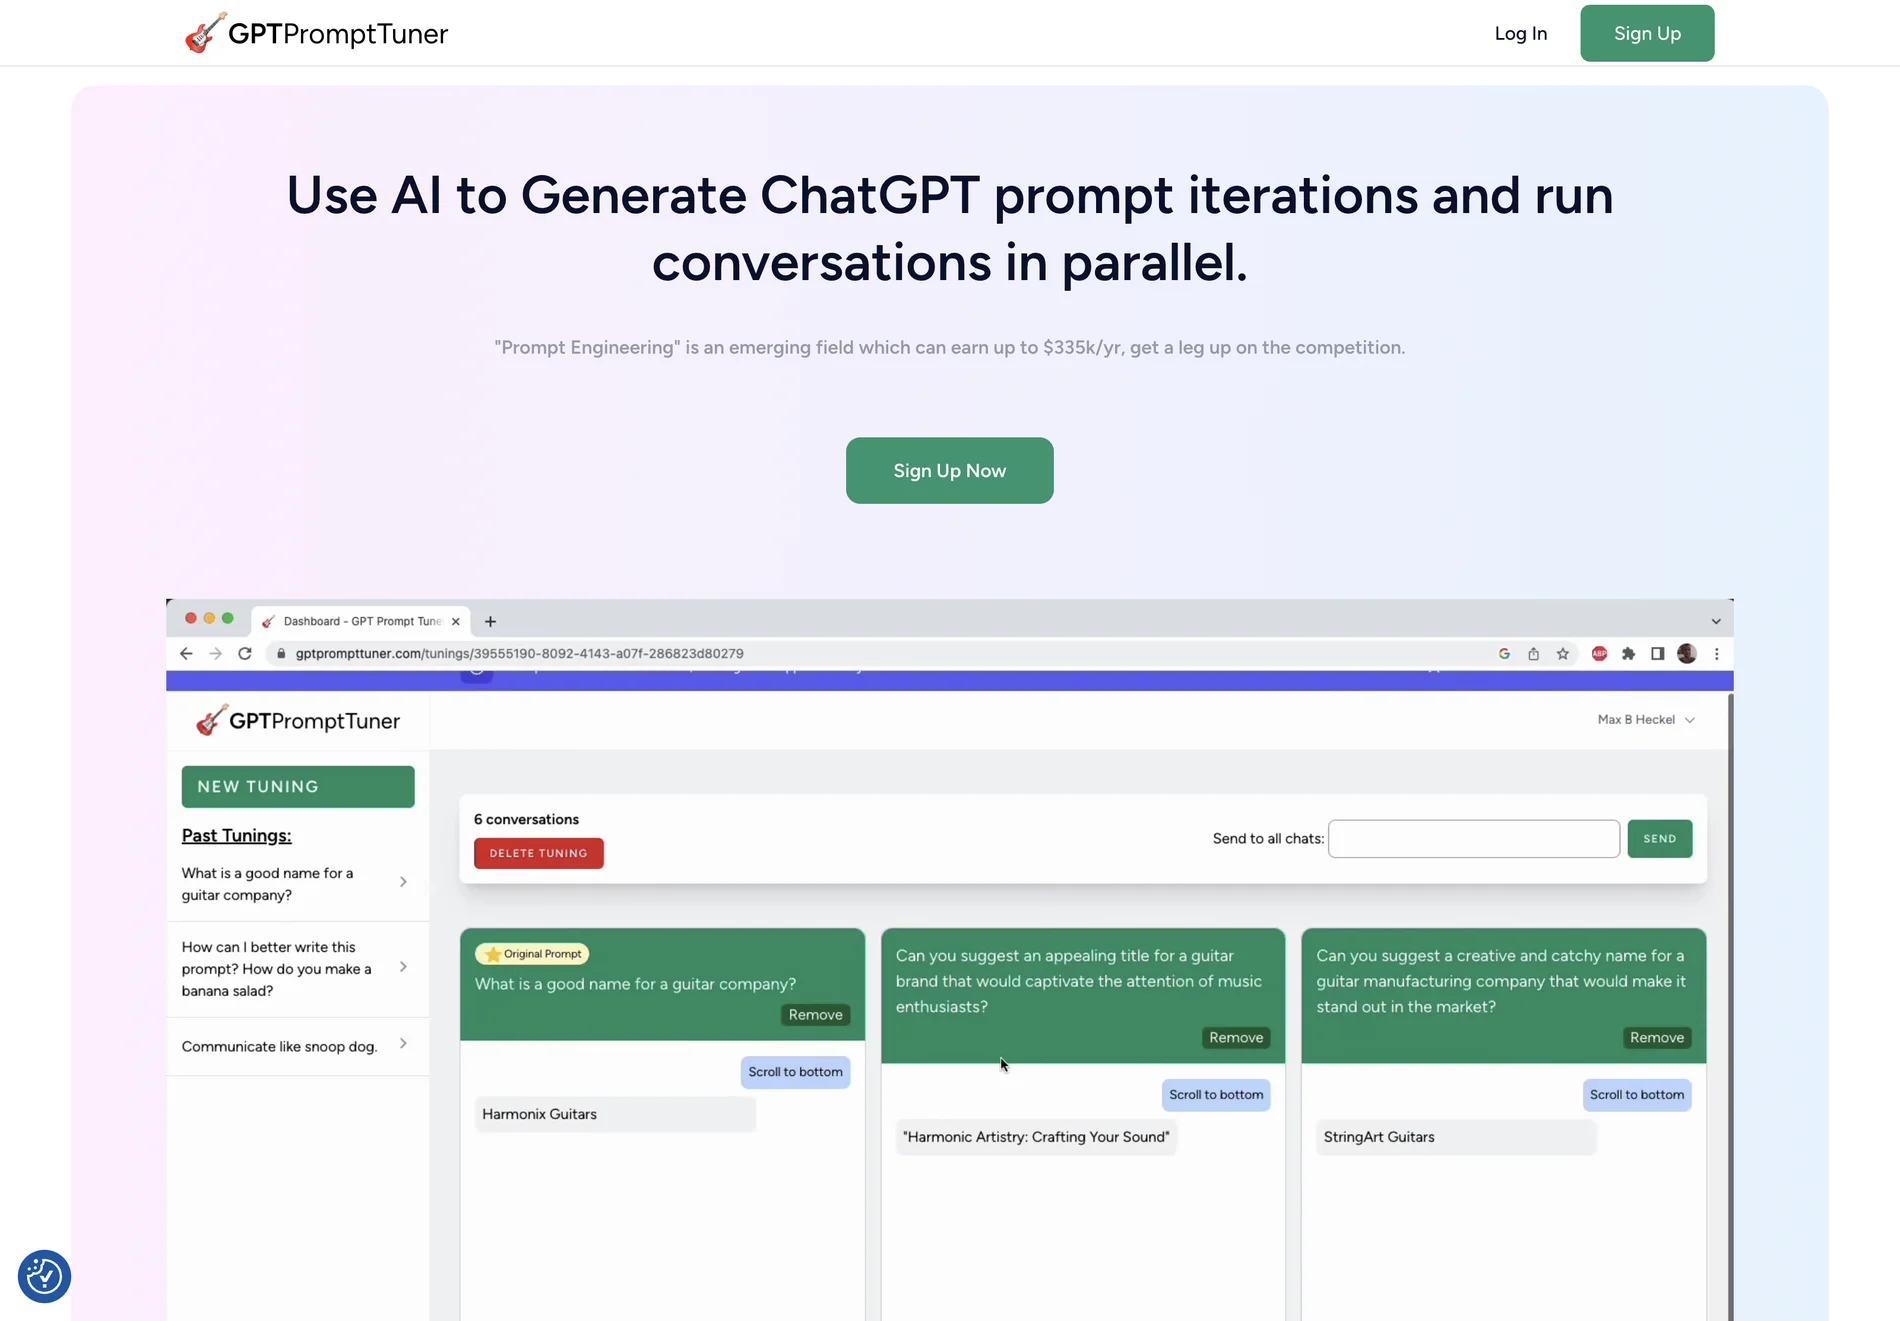Screen dimensions: 1900x1321
Task: Click the 'StringArt Guitars' reply
Action: (1456, 1137)
